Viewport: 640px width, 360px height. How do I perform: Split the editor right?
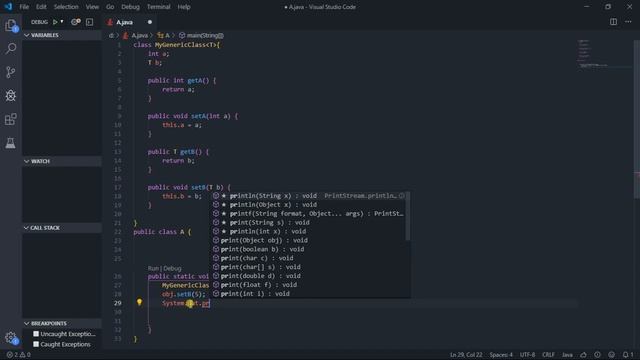tap(613, 22)
